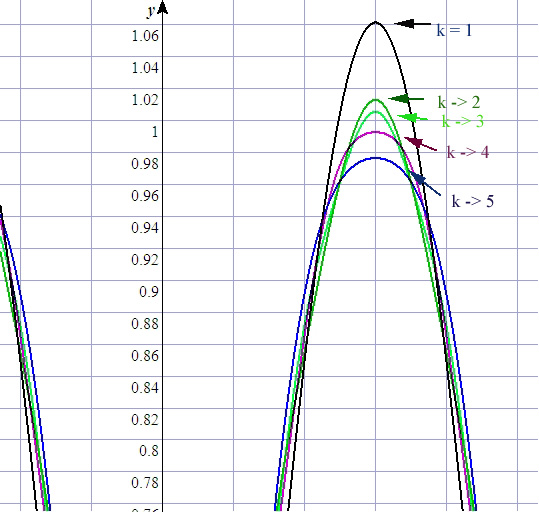Click the black arrow pointing to k = 1 peak
The image size is (539, 512).
click(x=412, y=24)
